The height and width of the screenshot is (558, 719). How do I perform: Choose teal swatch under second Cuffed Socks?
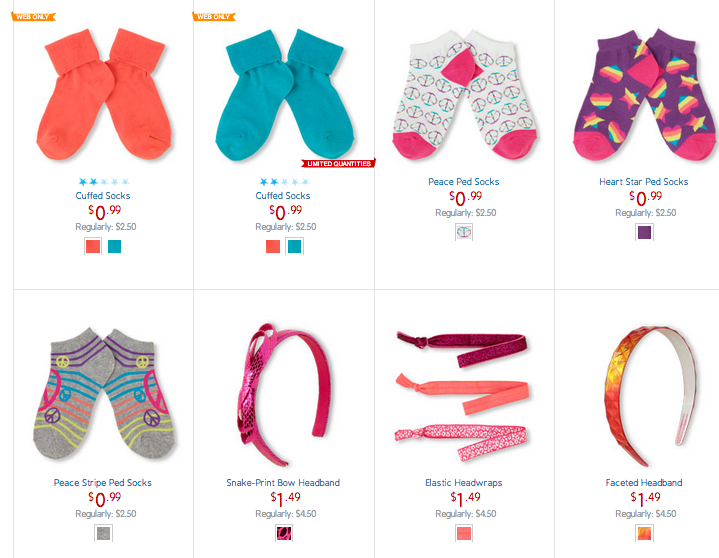click(x=294, y=246)
